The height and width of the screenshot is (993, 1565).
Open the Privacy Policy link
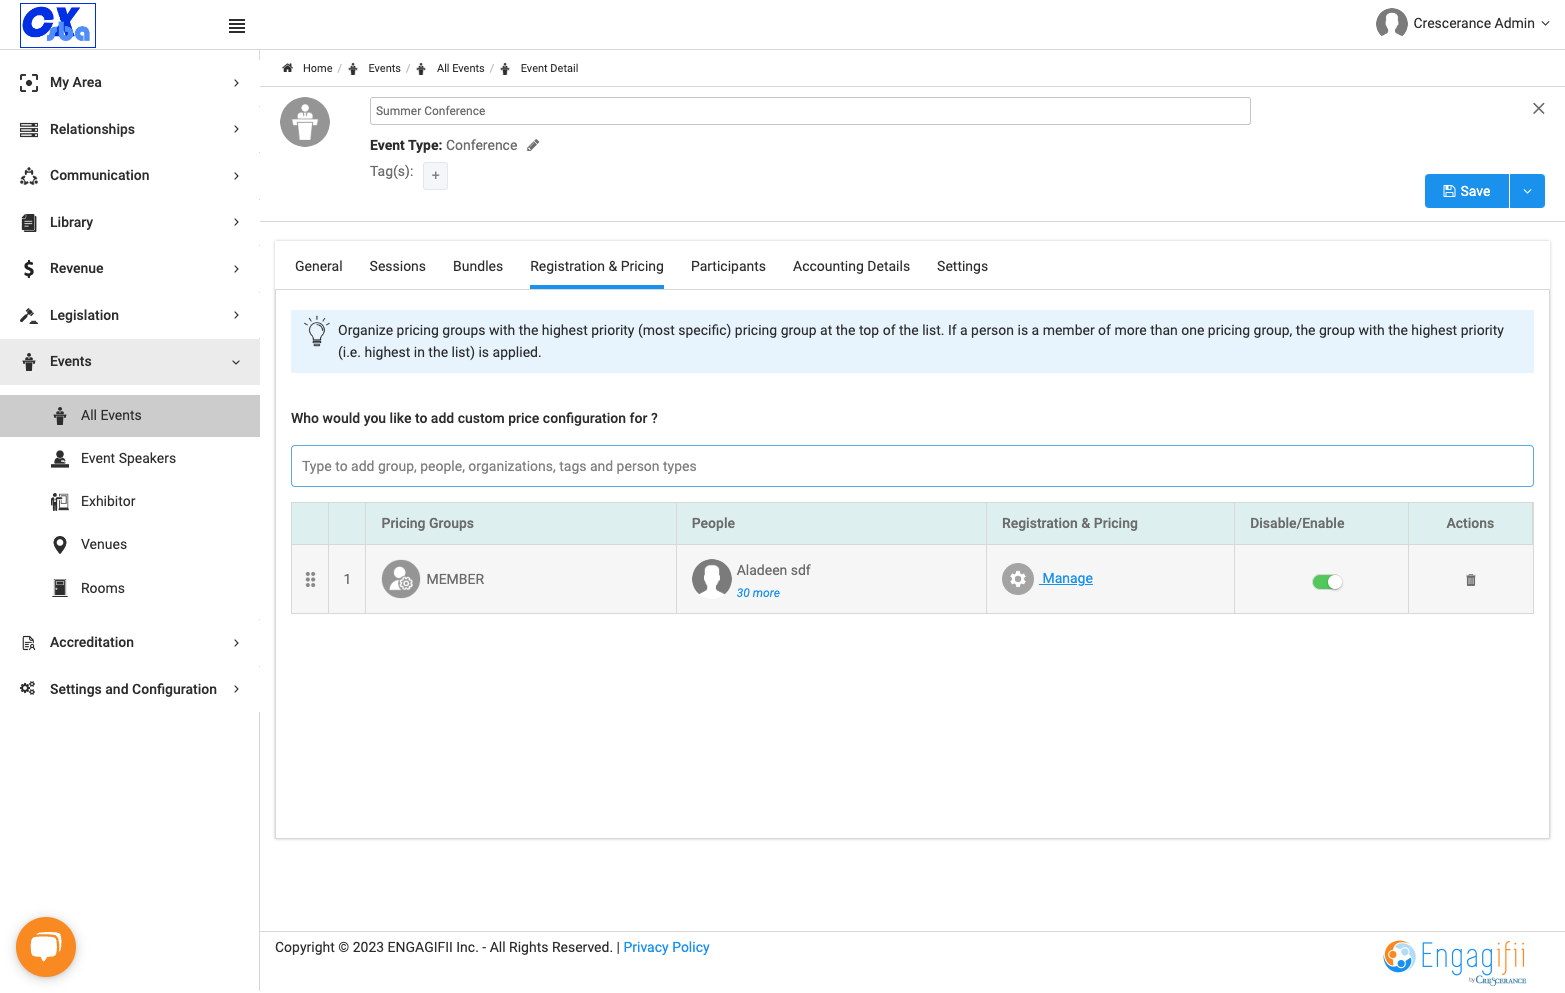pyautogui.click(x=666, y=947)
